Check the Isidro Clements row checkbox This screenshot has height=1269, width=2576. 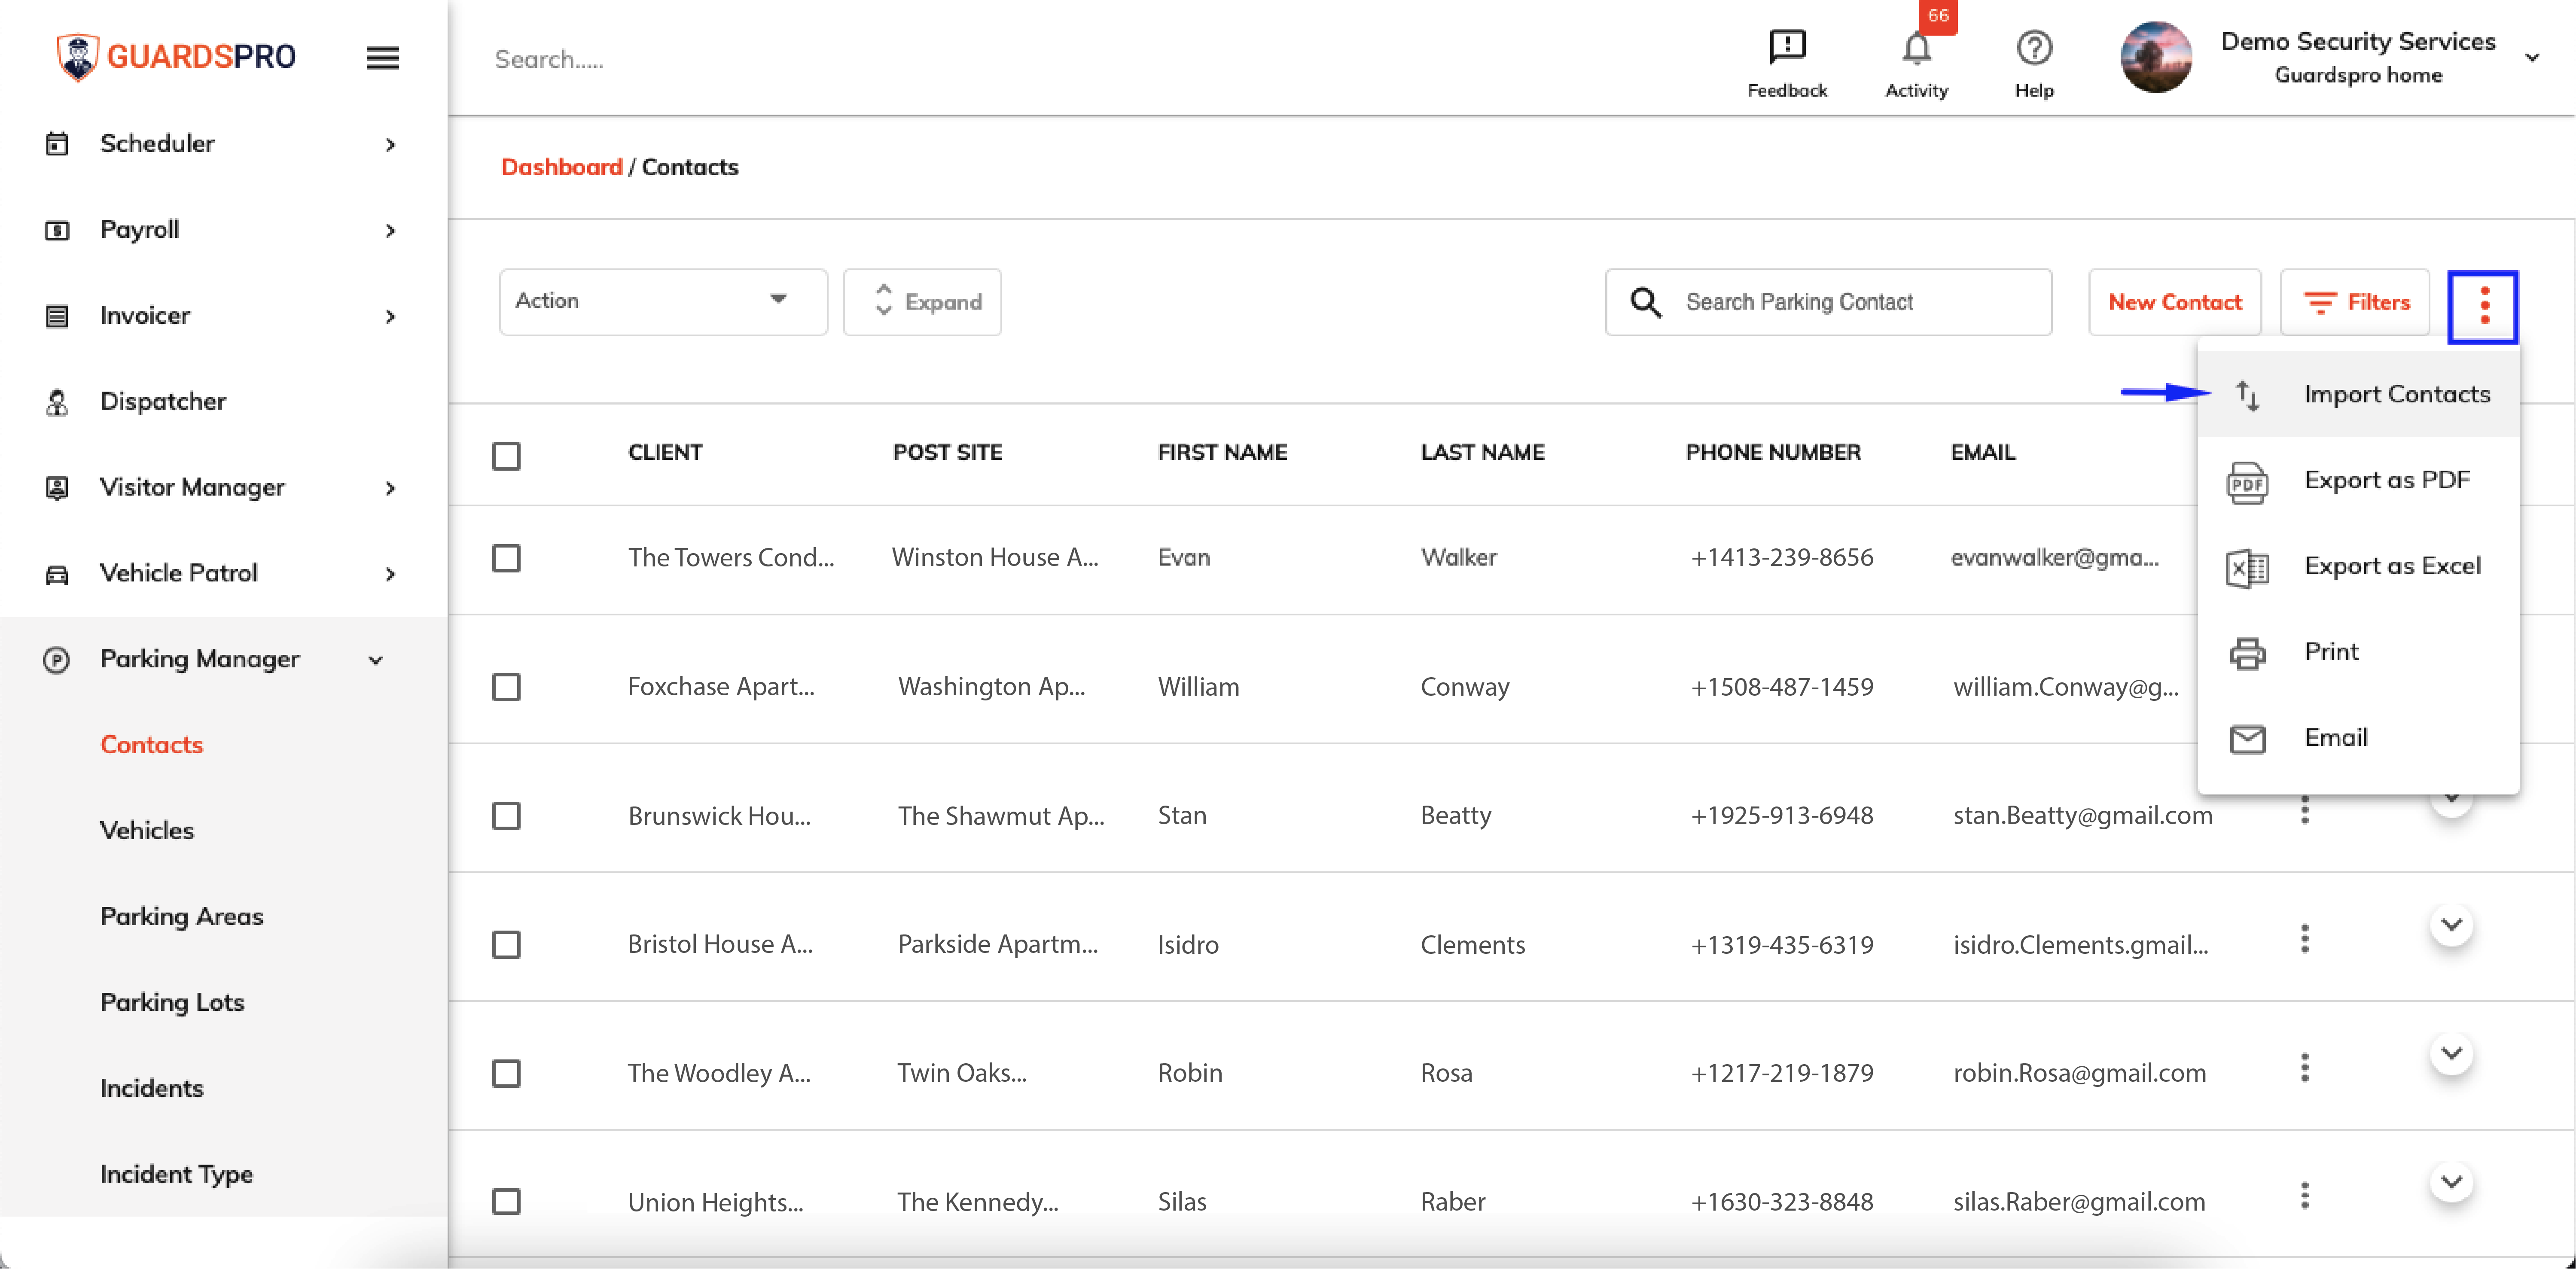pos(506,945)
